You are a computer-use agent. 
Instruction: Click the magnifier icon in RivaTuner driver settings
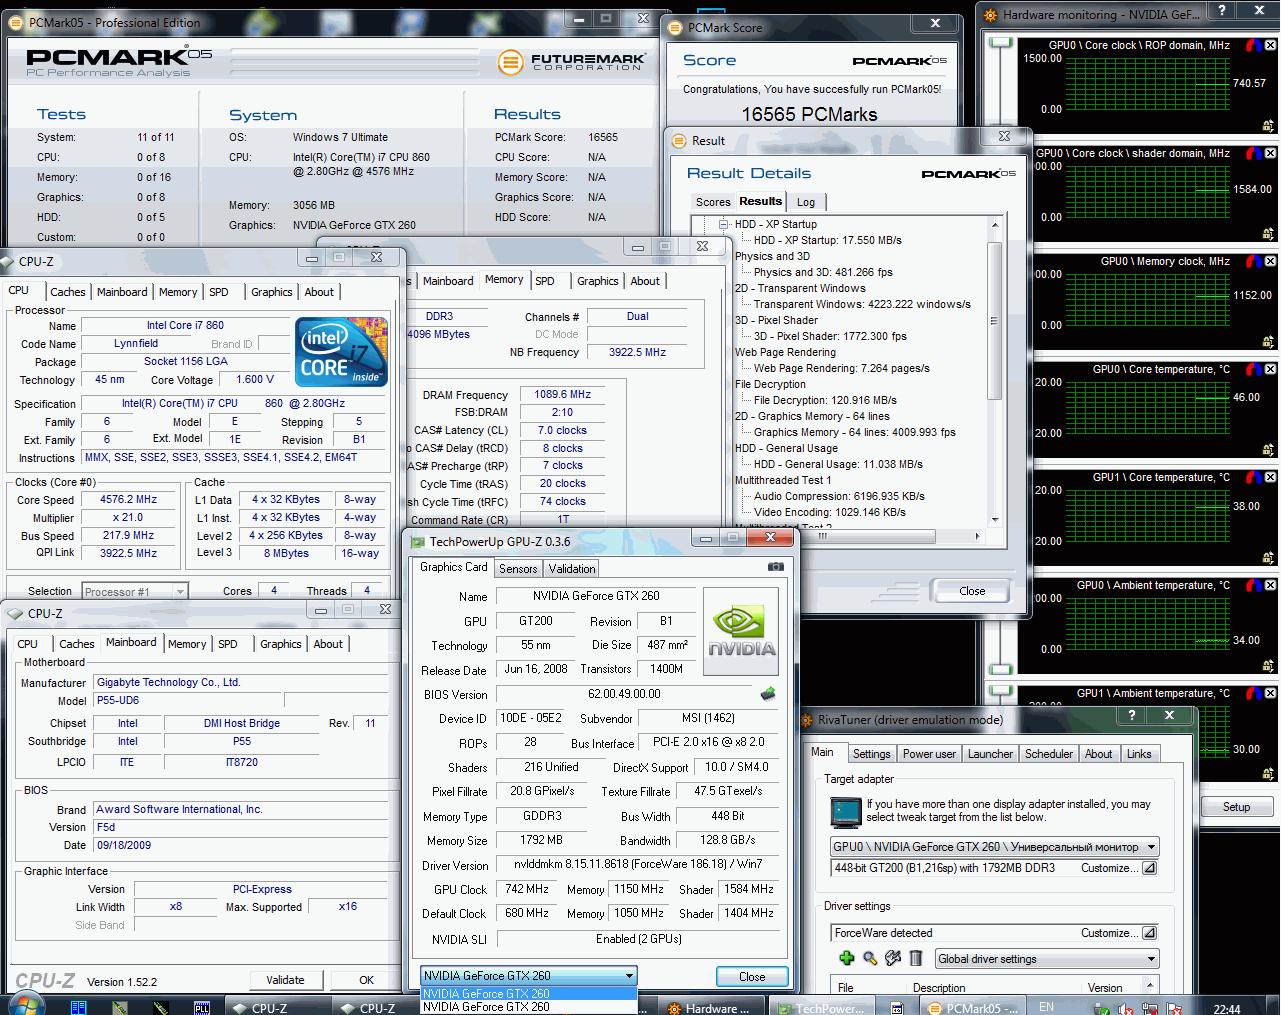(x=870, y=958)
